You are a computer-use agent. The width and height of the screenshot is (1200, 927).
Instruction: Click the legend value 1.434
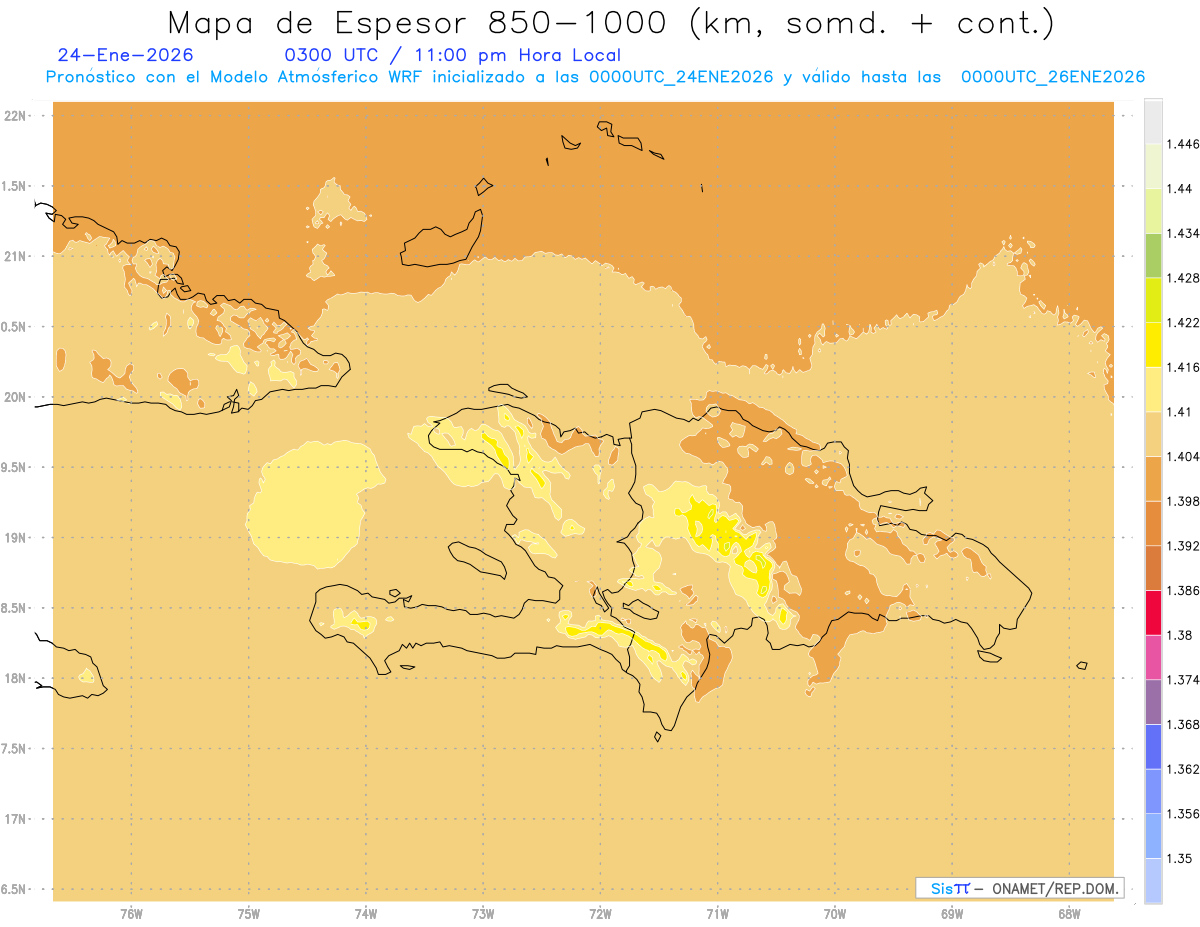tap(1183, 233)
